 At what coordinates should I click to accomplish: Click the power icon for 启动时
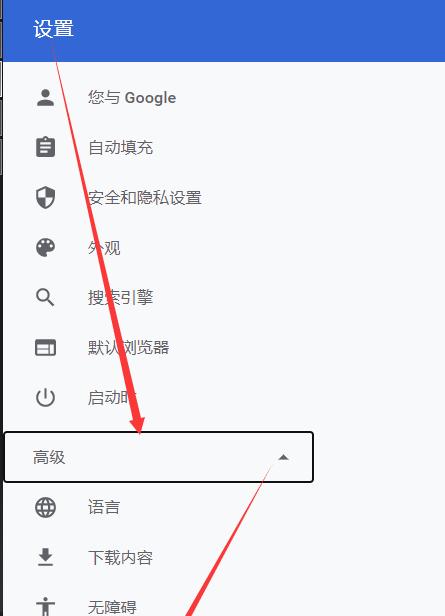46,397
